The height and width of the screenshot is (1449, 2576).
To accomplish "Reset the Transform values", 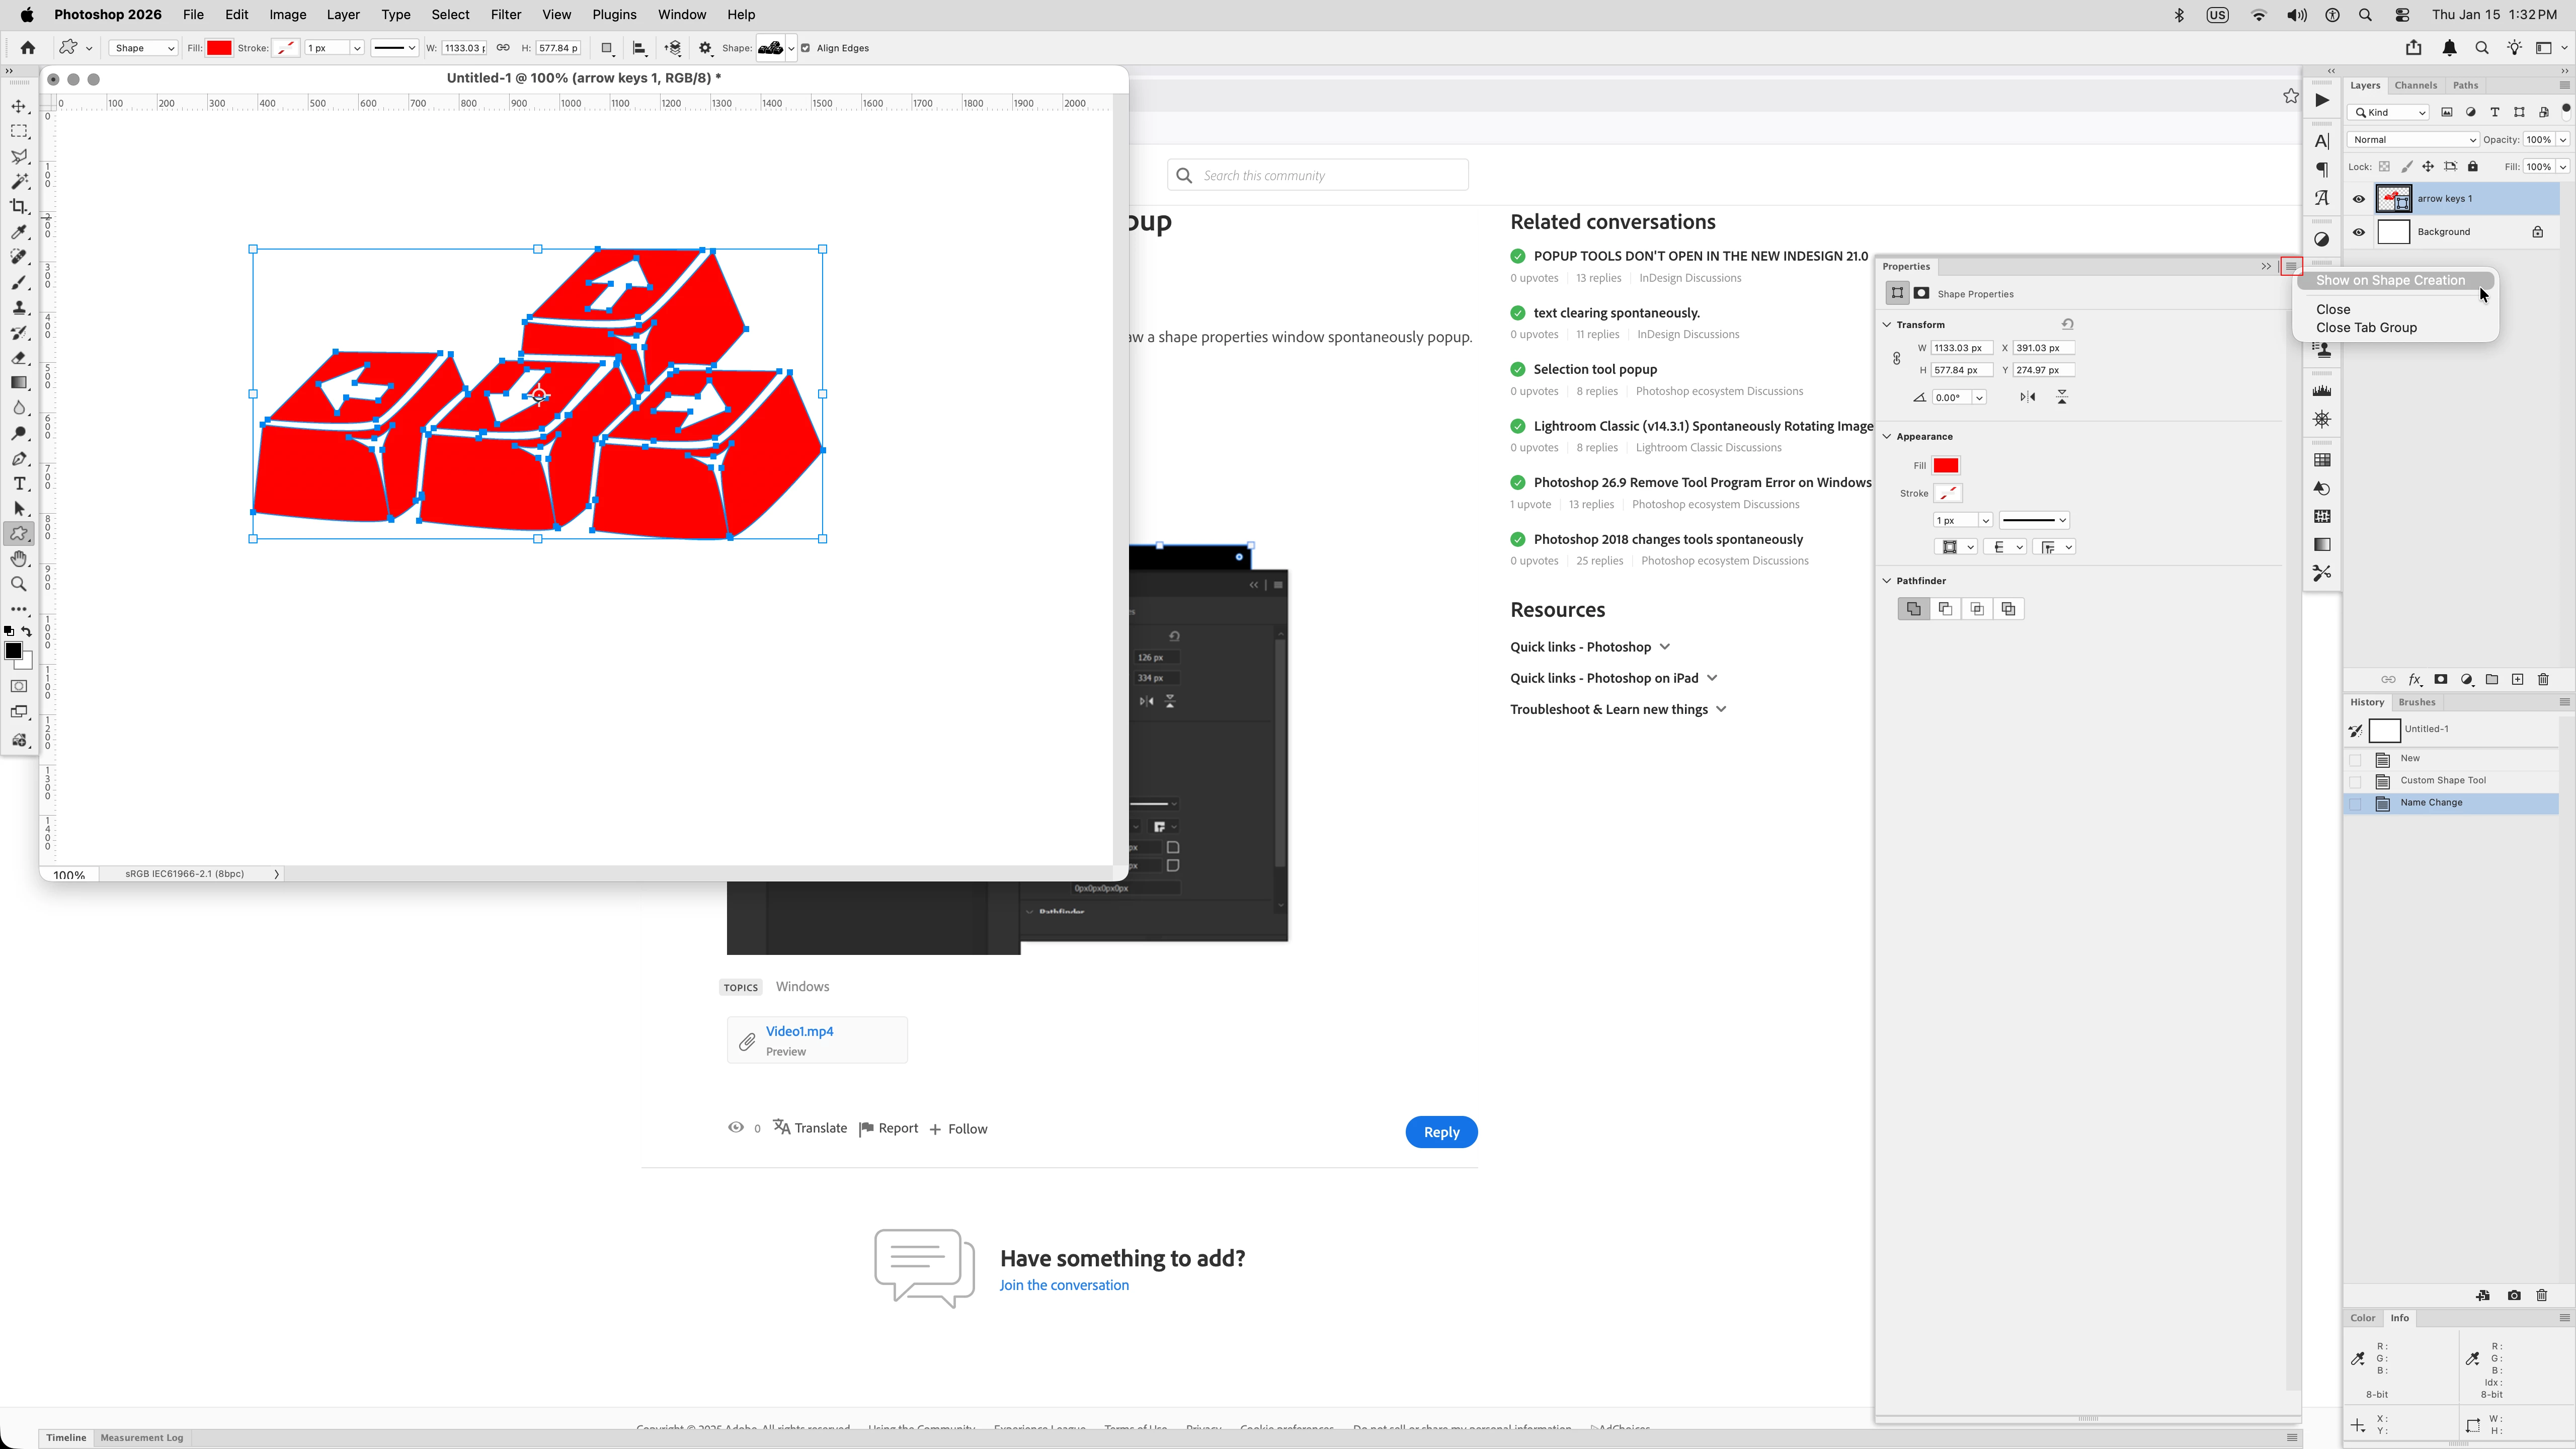I will tap(2067, 325).
